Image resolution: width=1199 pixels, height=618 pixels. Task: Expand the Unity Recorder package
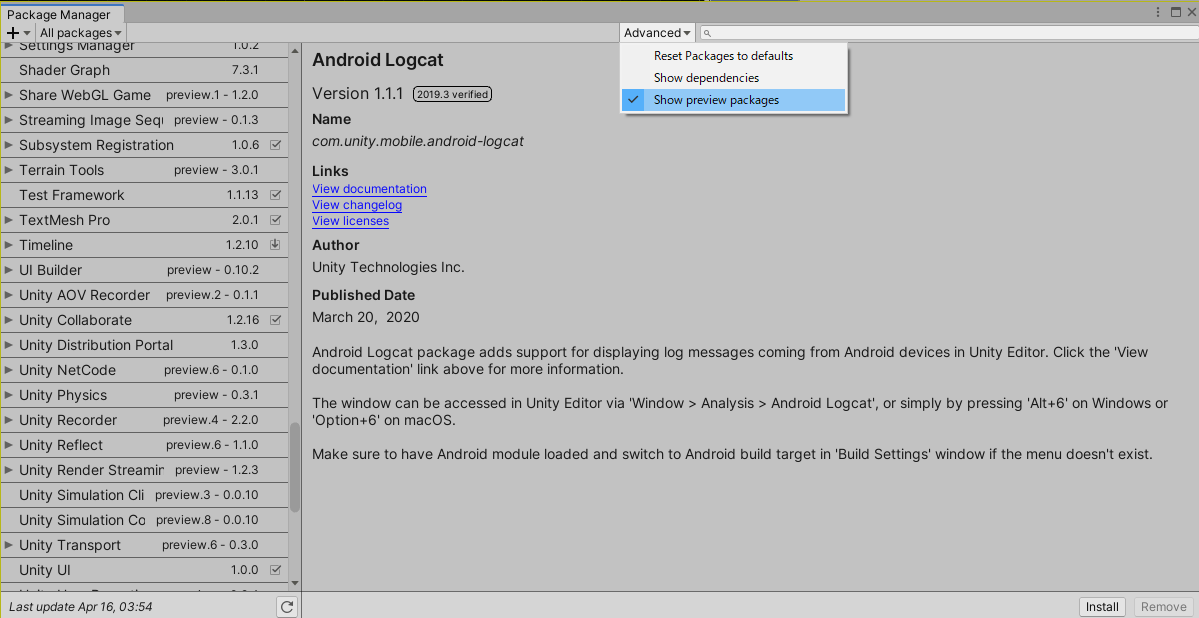9,420
